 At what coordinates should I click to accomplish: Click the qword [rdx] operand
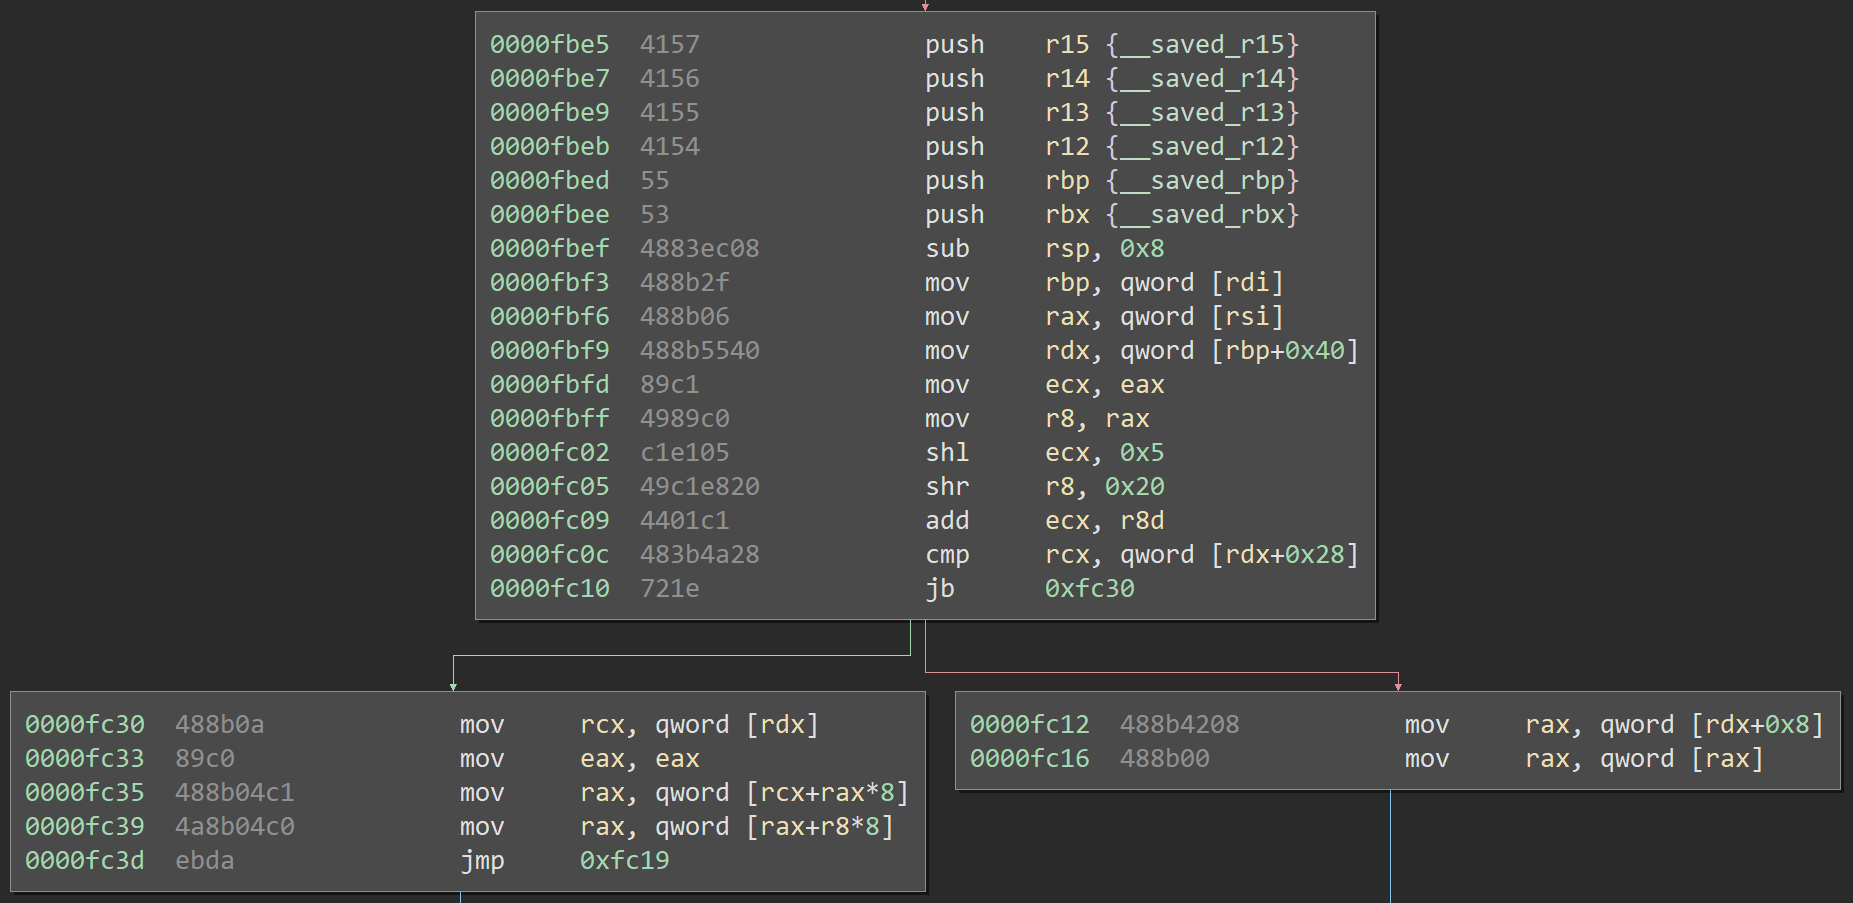tap(736, 725)
